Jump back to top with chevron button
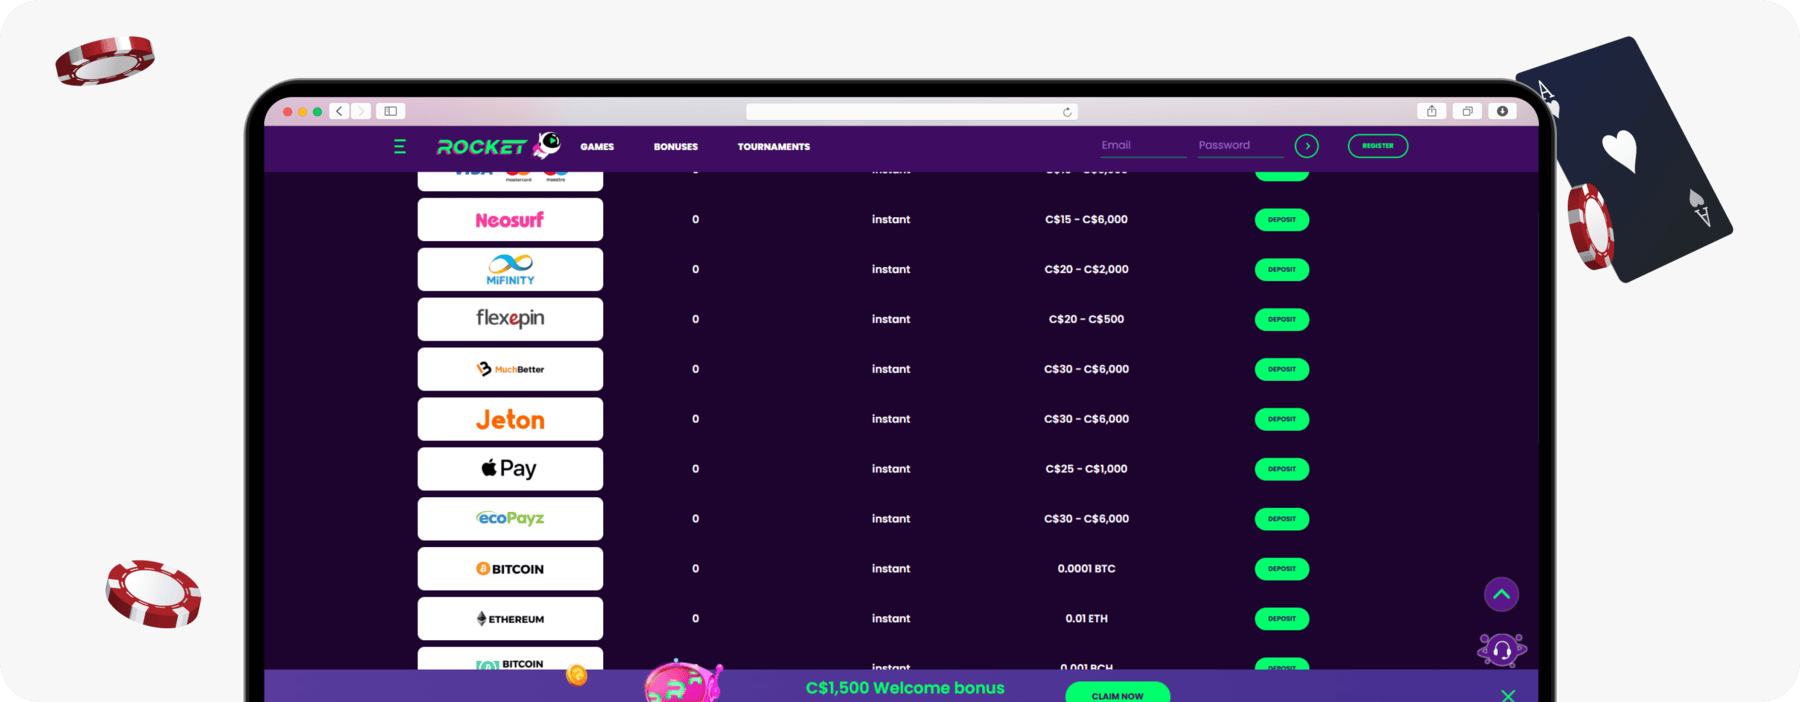1800x702 pixels. (x=1501, y=594)
